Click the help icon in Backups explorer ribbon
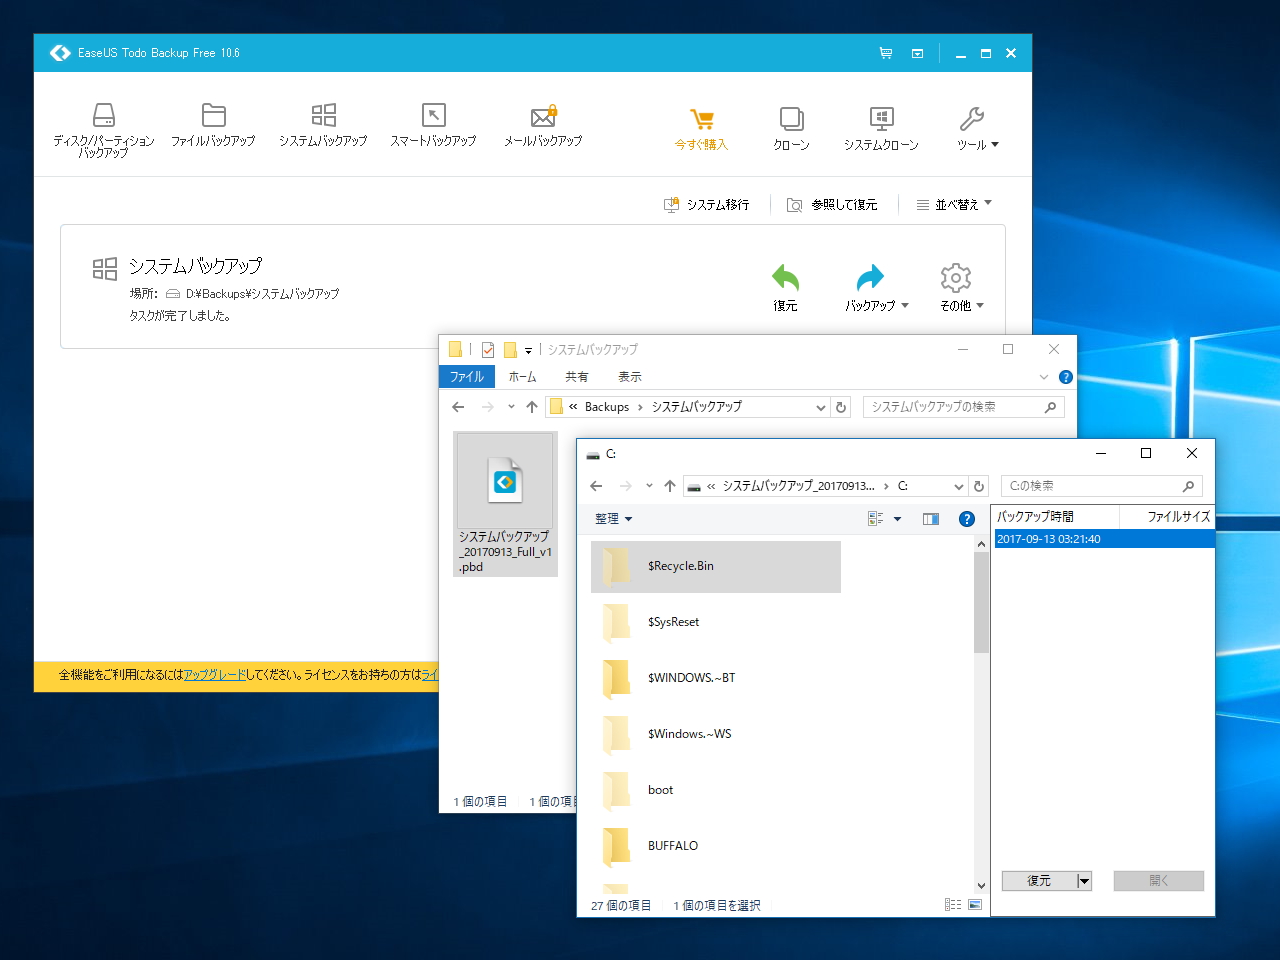This screenshot has width=1280, height=960. pyautogui.click(x=1066, y=377)
